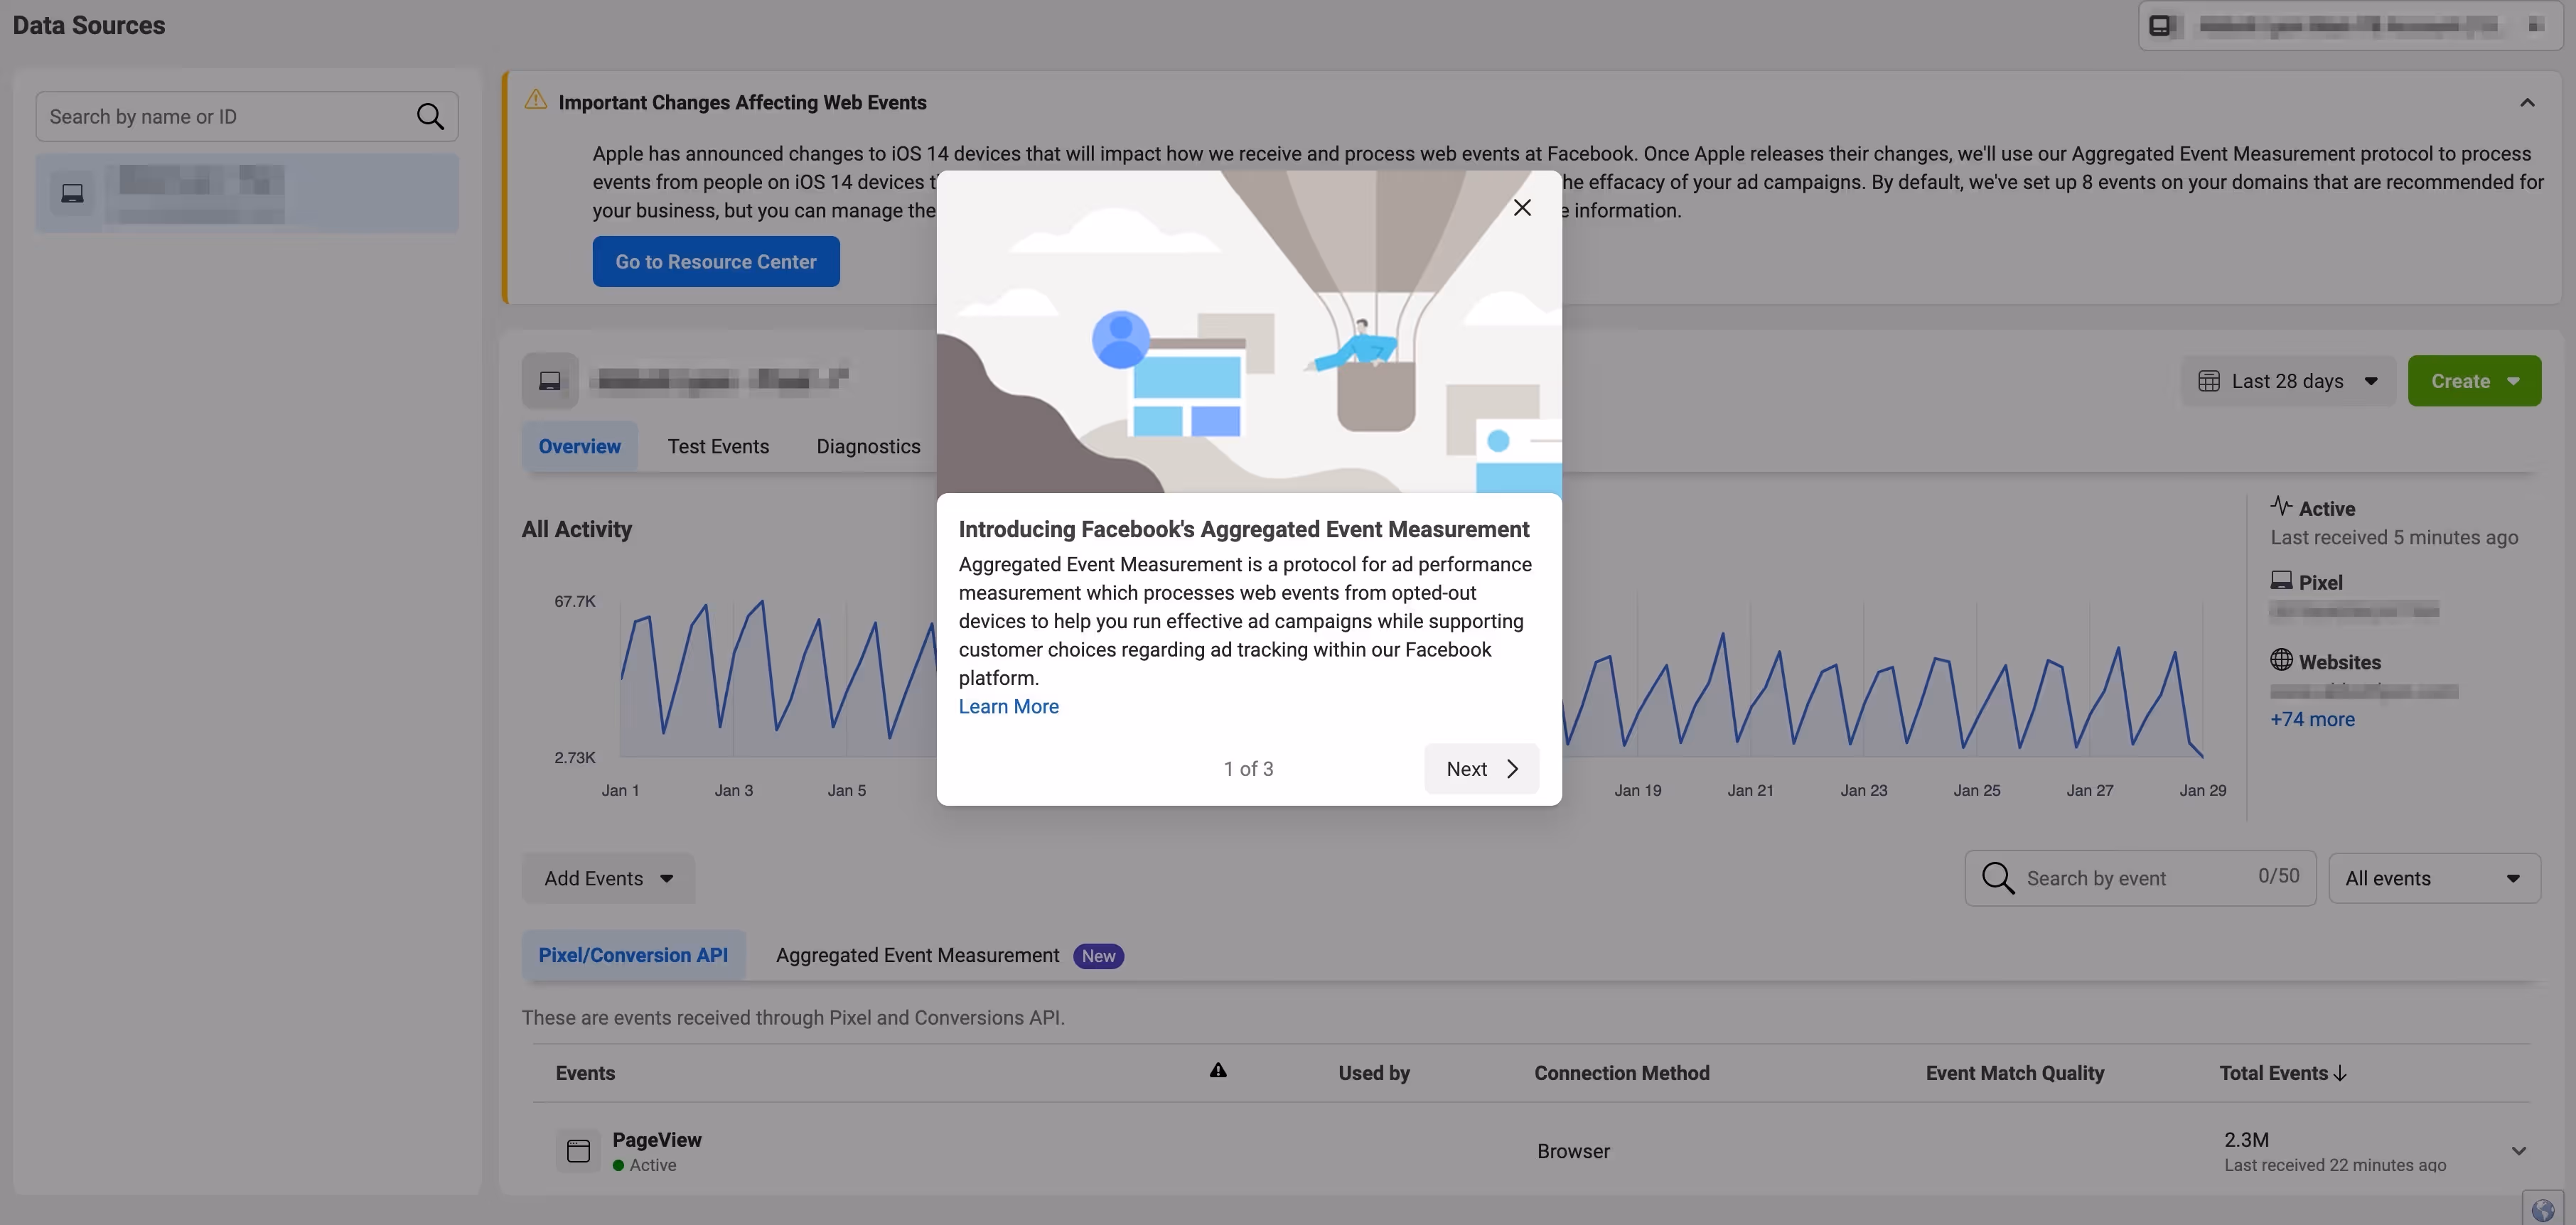
Task: Switch to the Aggregated Event Measurement tab
Action: coord(917,955)
